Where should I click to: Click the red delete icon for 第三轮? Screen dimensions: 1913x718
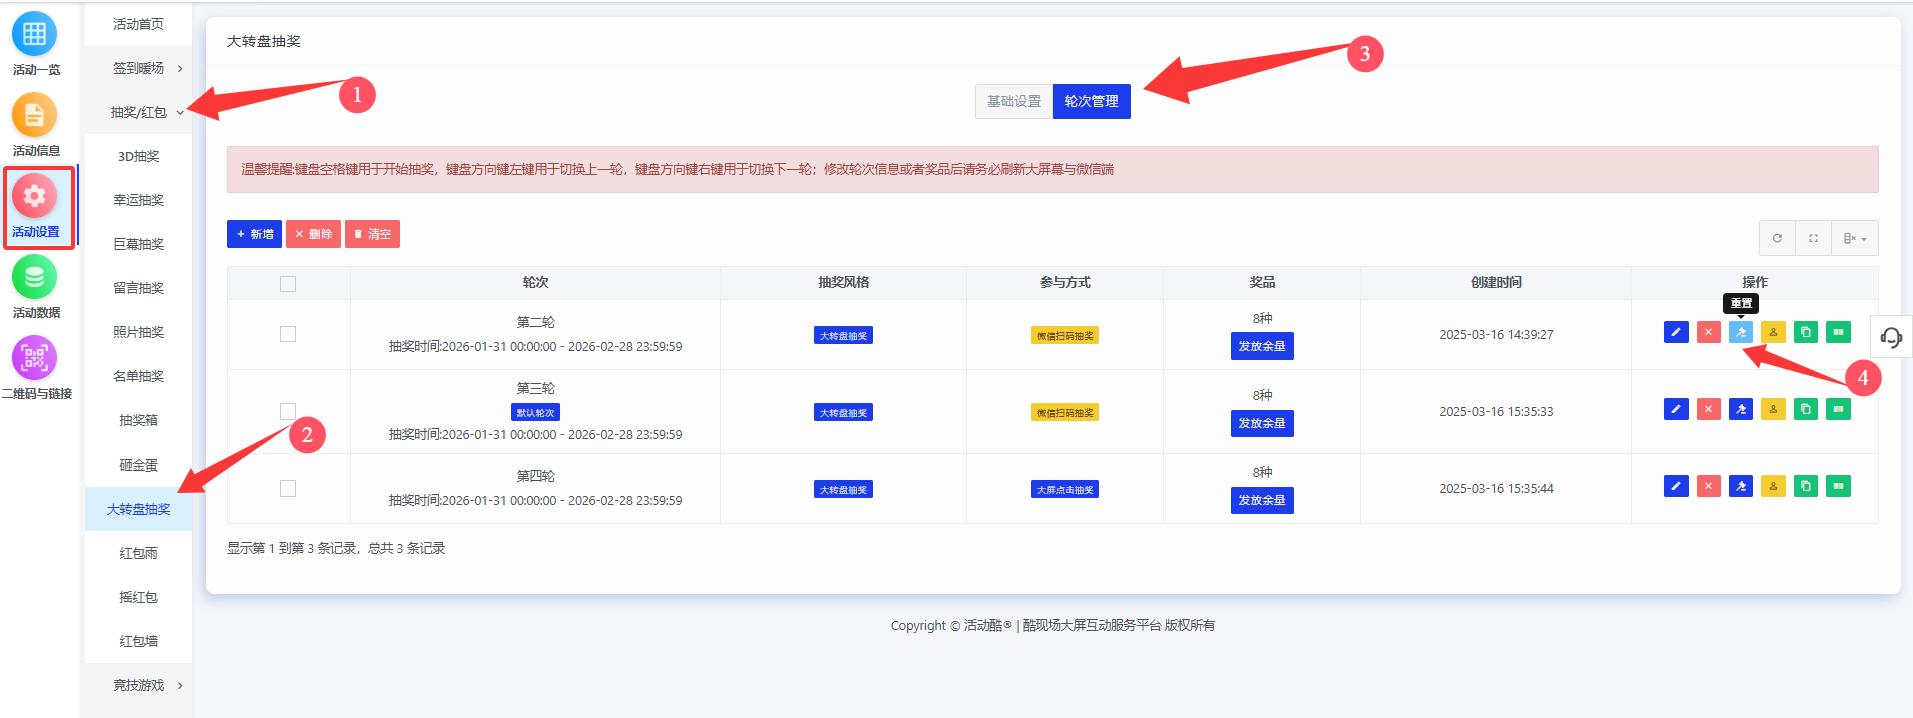(x=1709, y=409)
